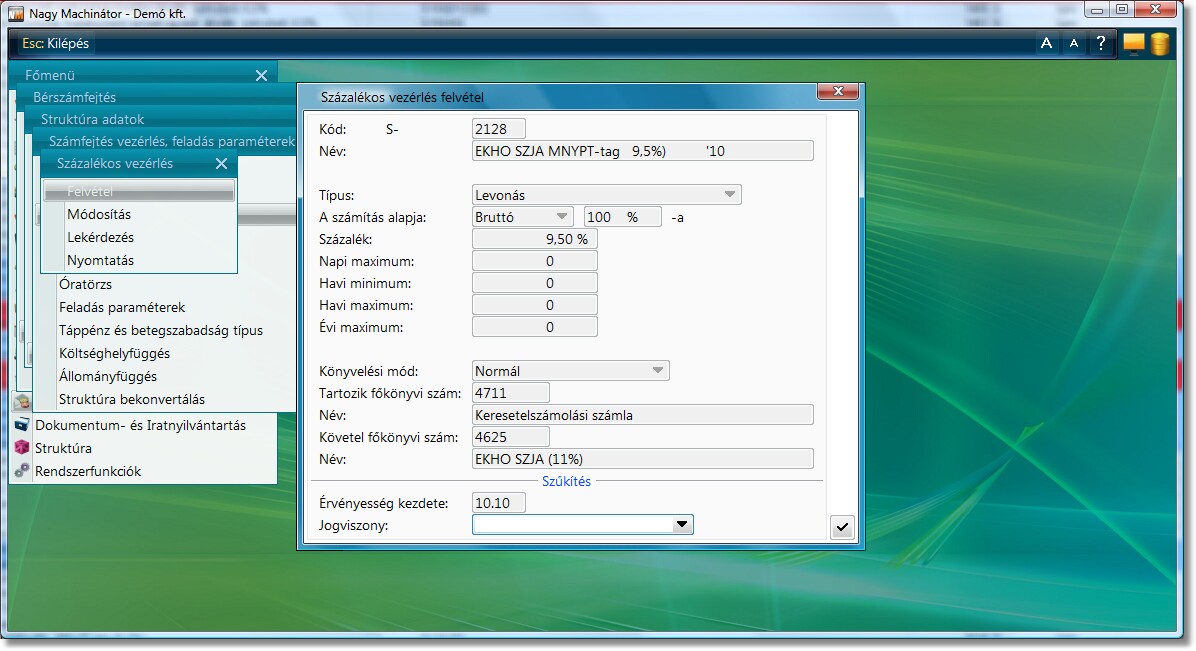The height and width of the screenshot is (651, 1196).
Task: Close the Százalékos vezérlés submenu
Action: [221, 164]
